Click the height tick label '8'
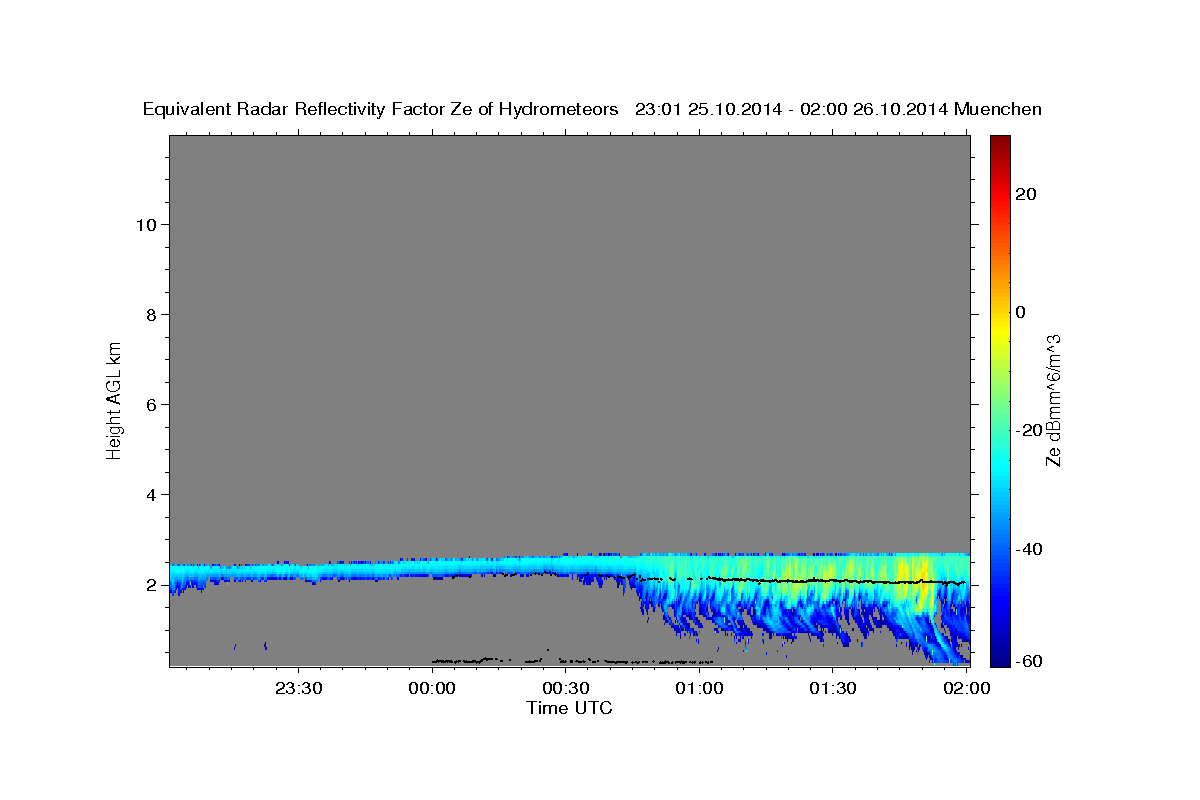 tap(150, 314)
